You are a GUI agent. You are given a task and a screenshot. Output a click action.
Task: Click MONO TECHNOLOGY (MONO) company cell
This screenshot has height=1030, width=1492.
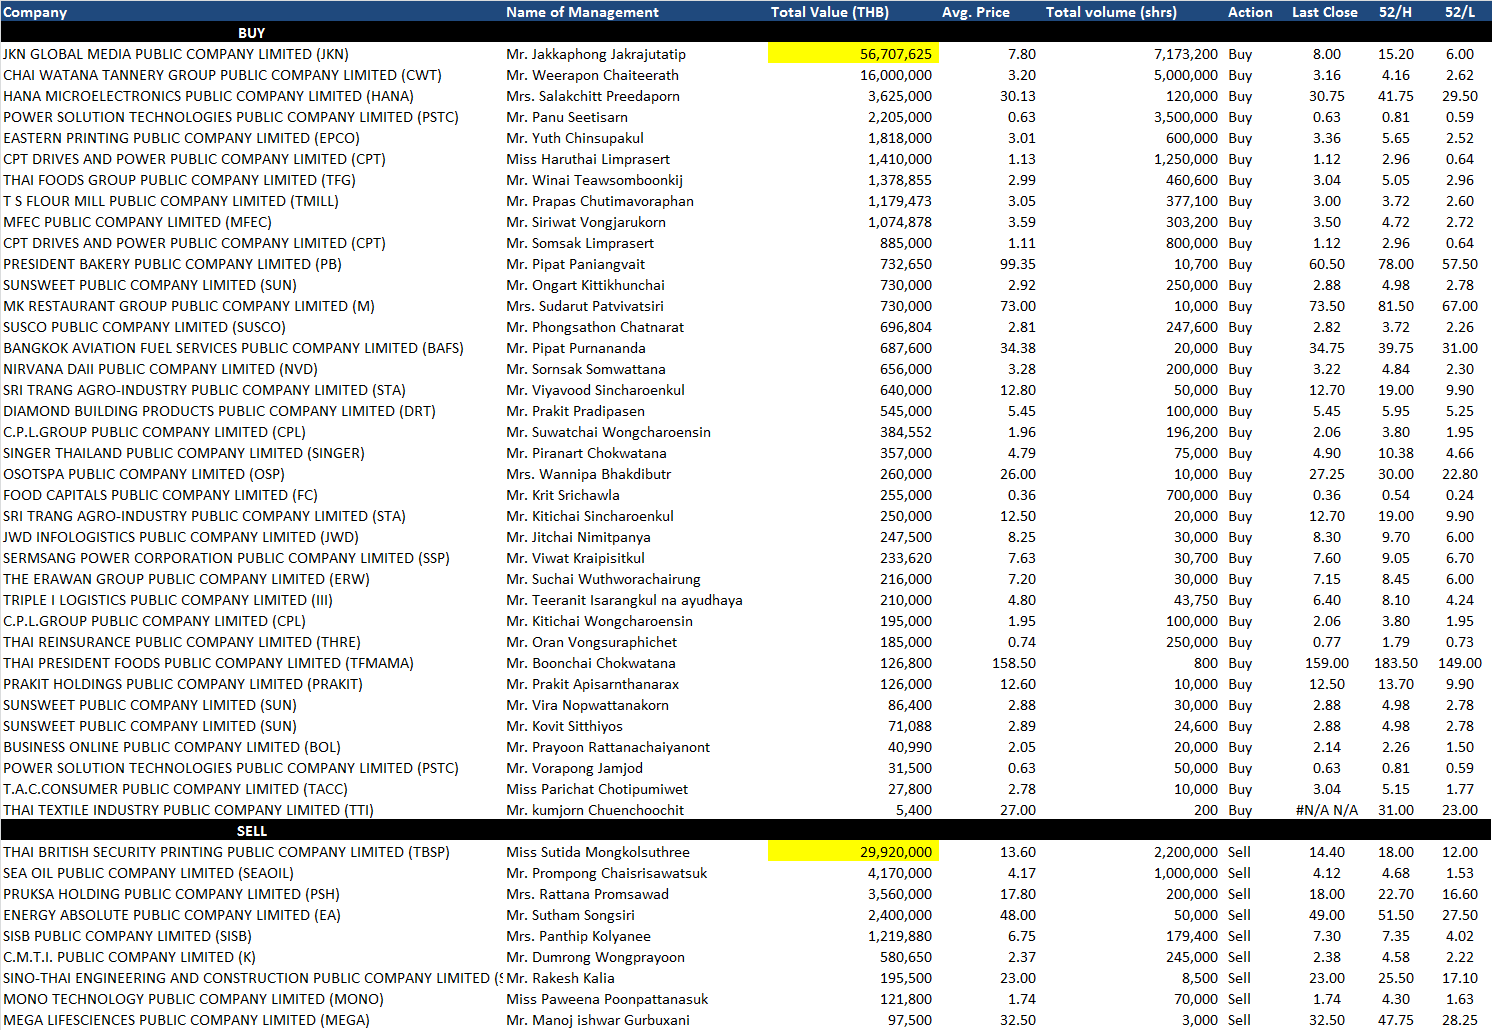tap(193, 999)
